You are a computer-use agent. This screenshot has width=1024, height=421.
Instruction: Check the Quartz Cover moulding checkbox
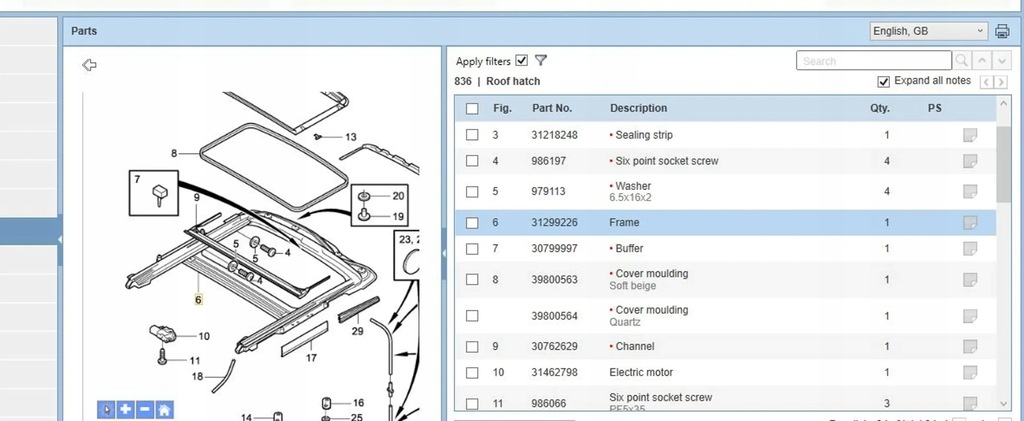[x=472, y=316]
